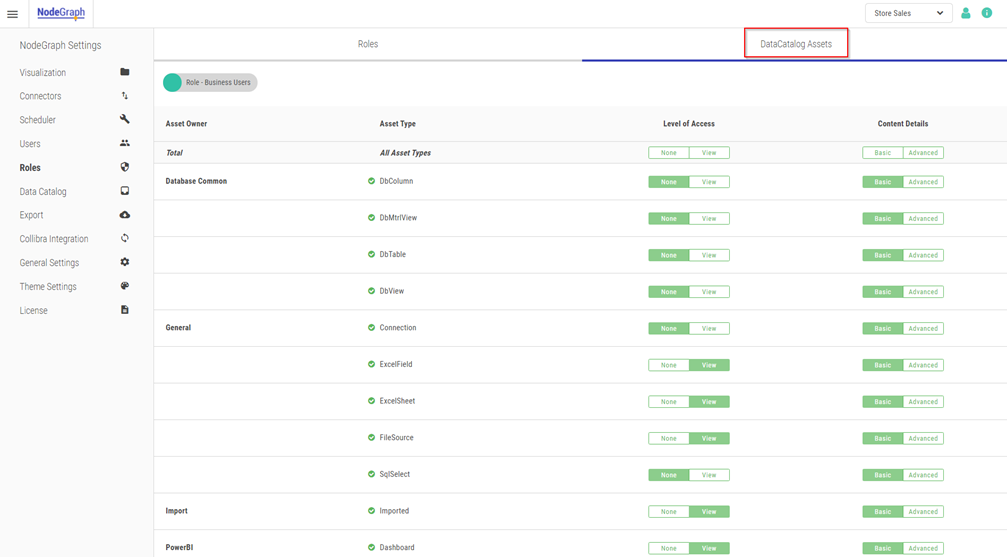This screenshot has width=1007, height=557.
Task: Click the Visualization folder icon
Action: click(125, 72)
